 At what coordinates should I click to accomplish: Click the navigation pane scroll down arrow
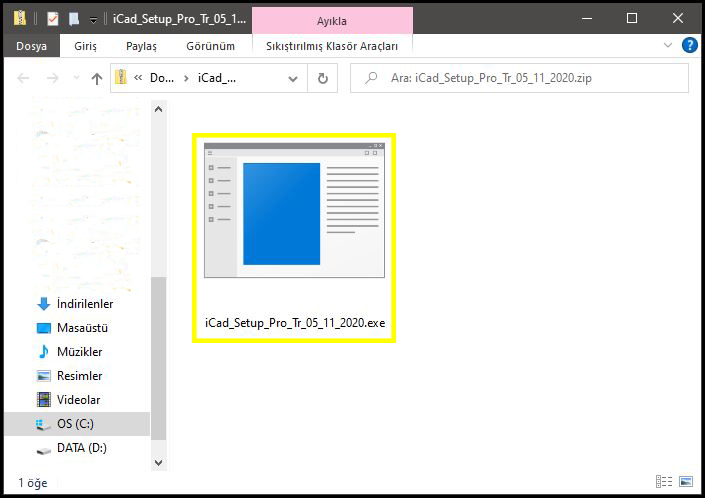click(x=158, y=462)
